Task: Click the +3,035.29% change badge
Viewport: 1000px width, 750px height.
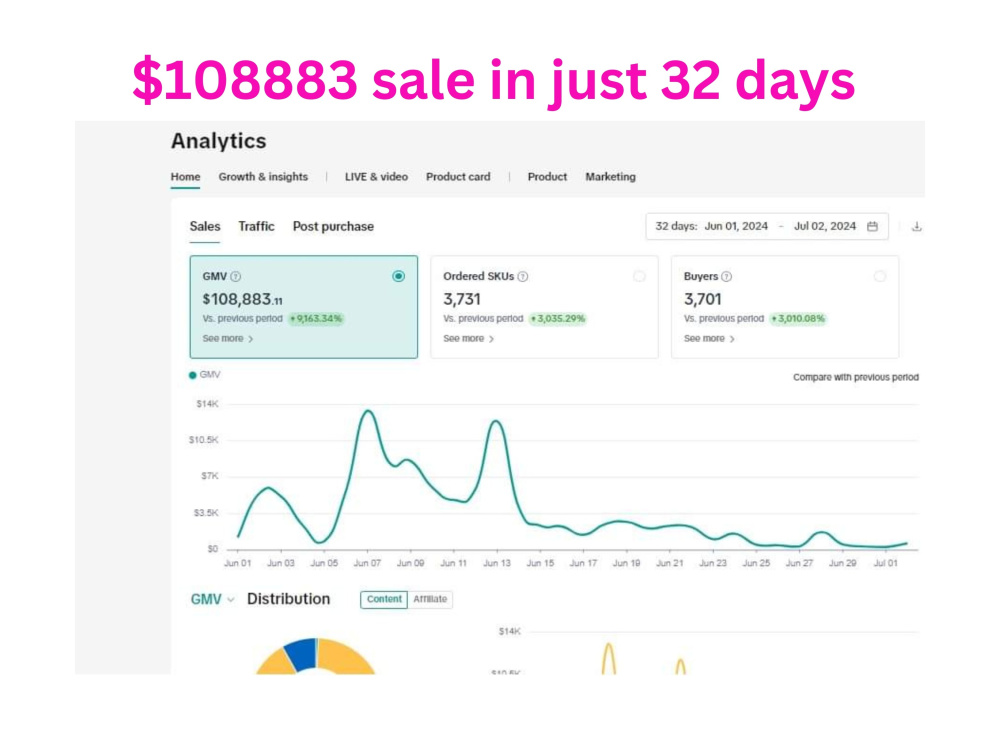Action: point(557,319)
